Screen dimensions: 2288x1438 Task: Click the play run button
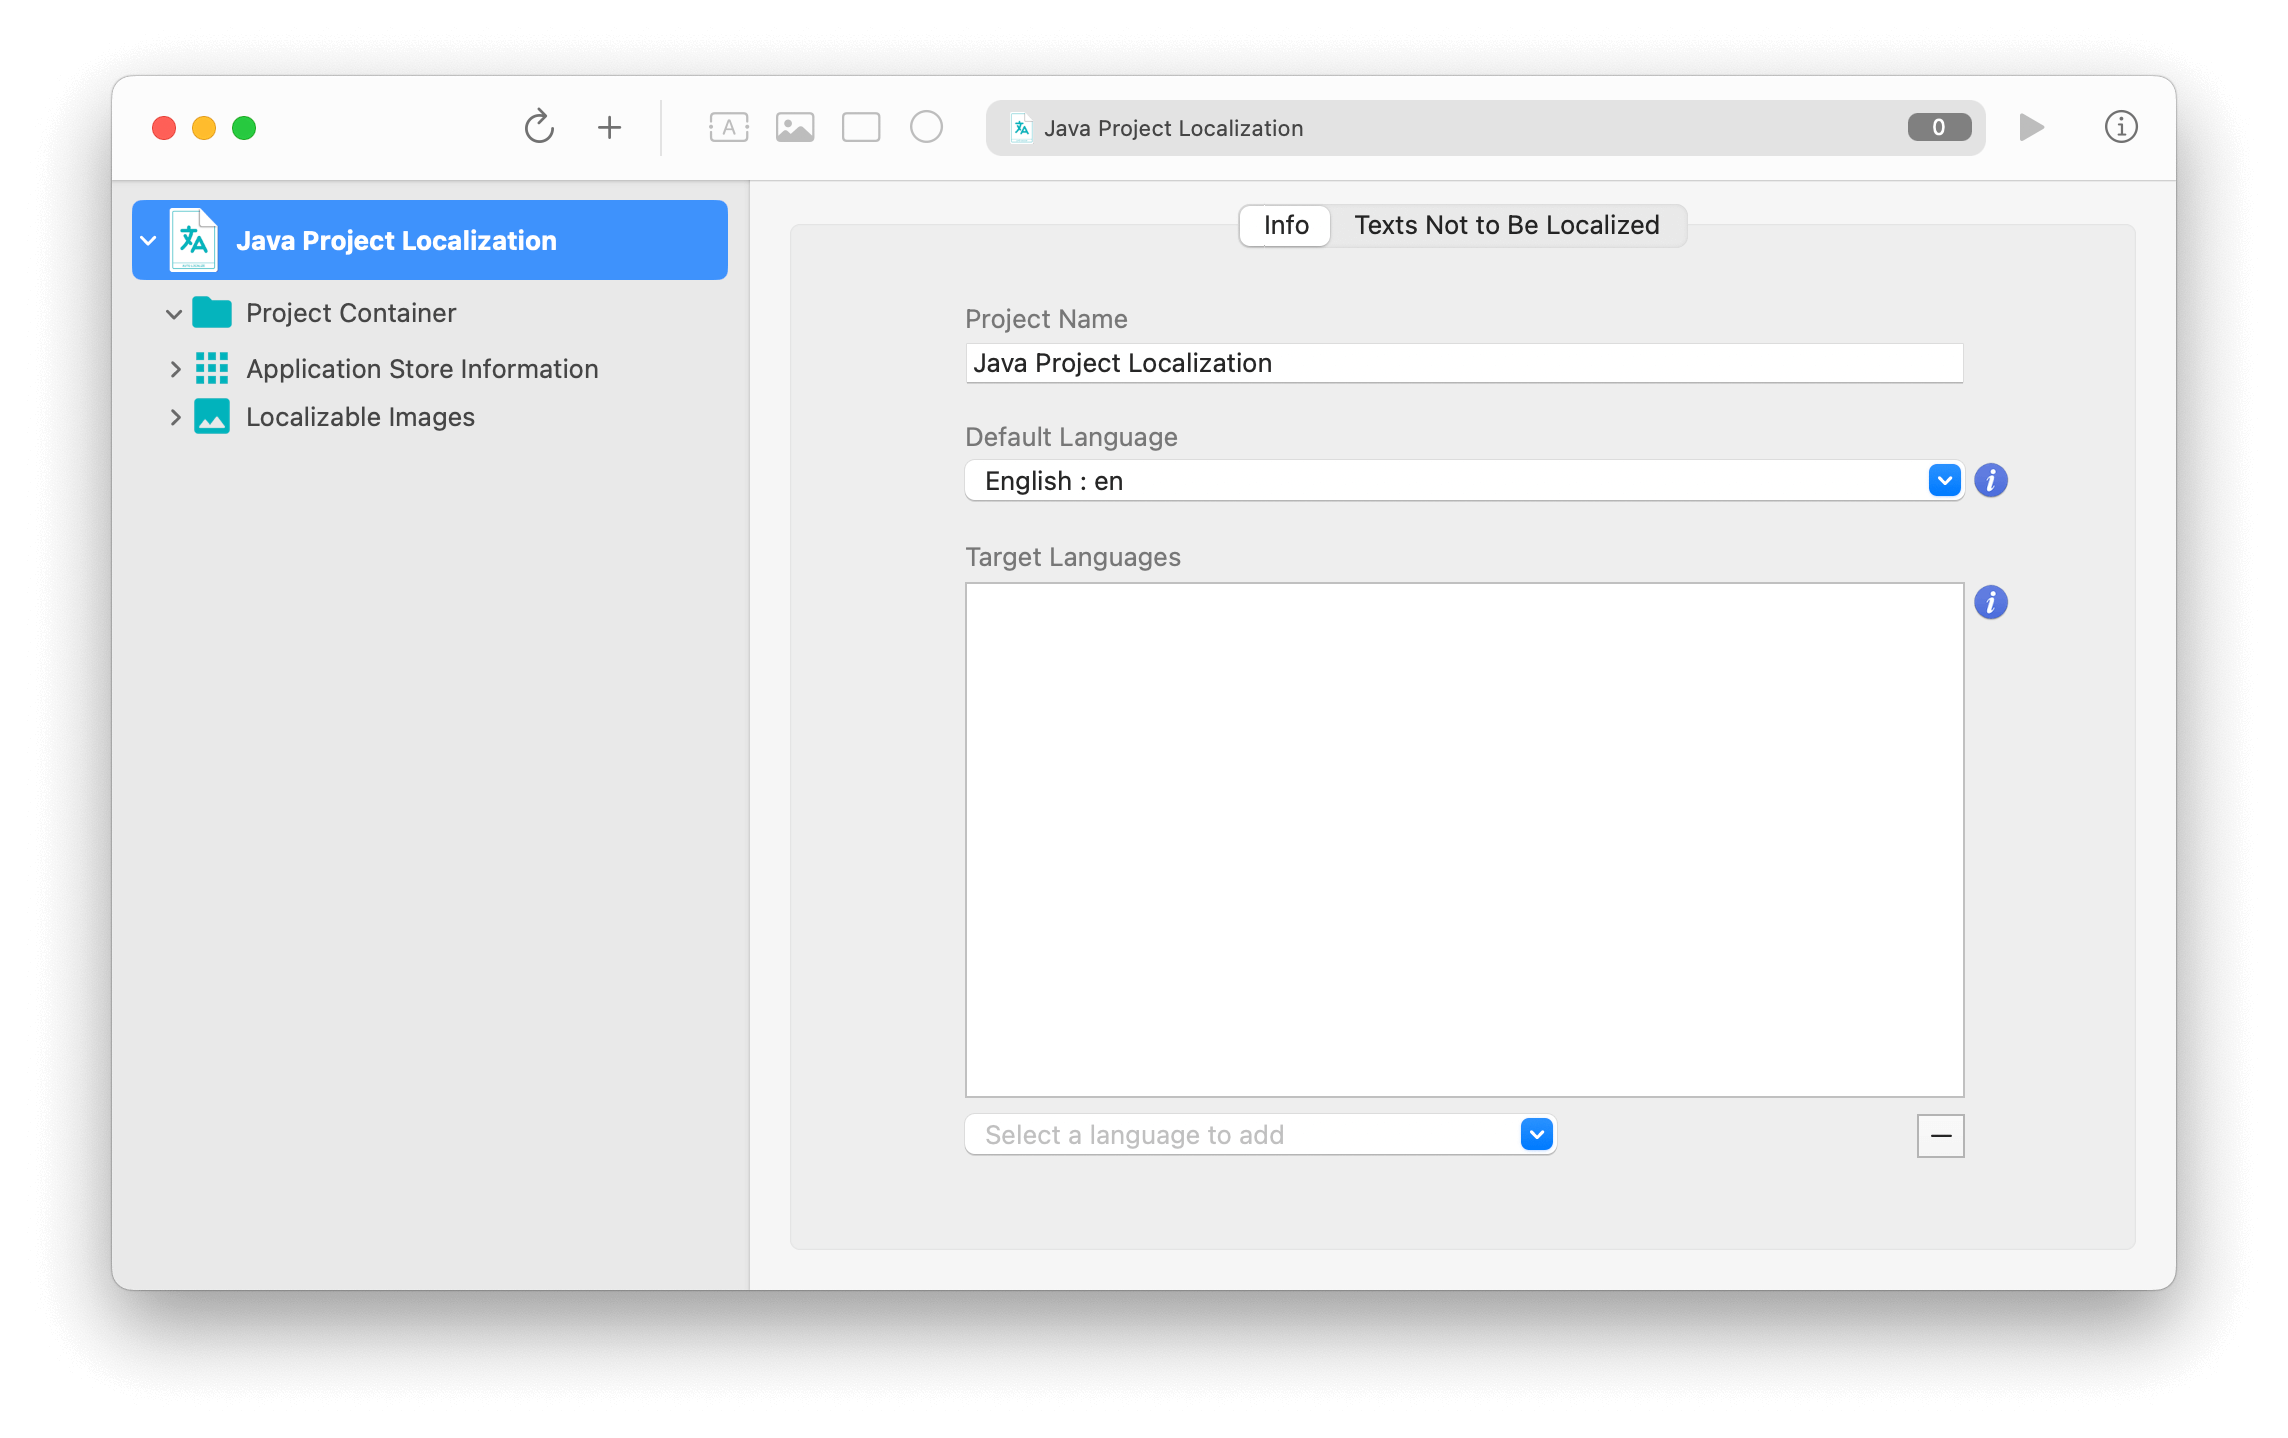tap(2031, 127)
